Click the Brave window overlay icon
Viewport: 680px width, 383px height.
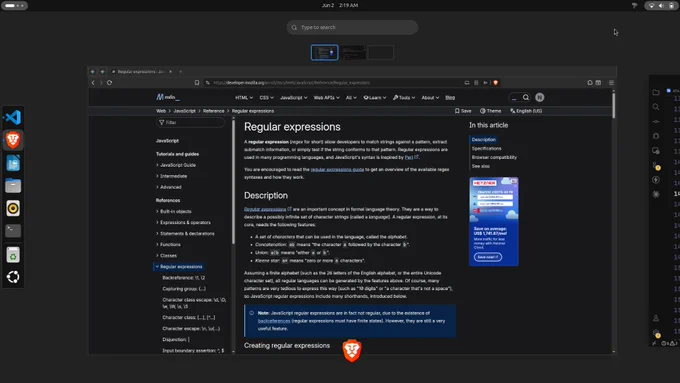[352, 350]
